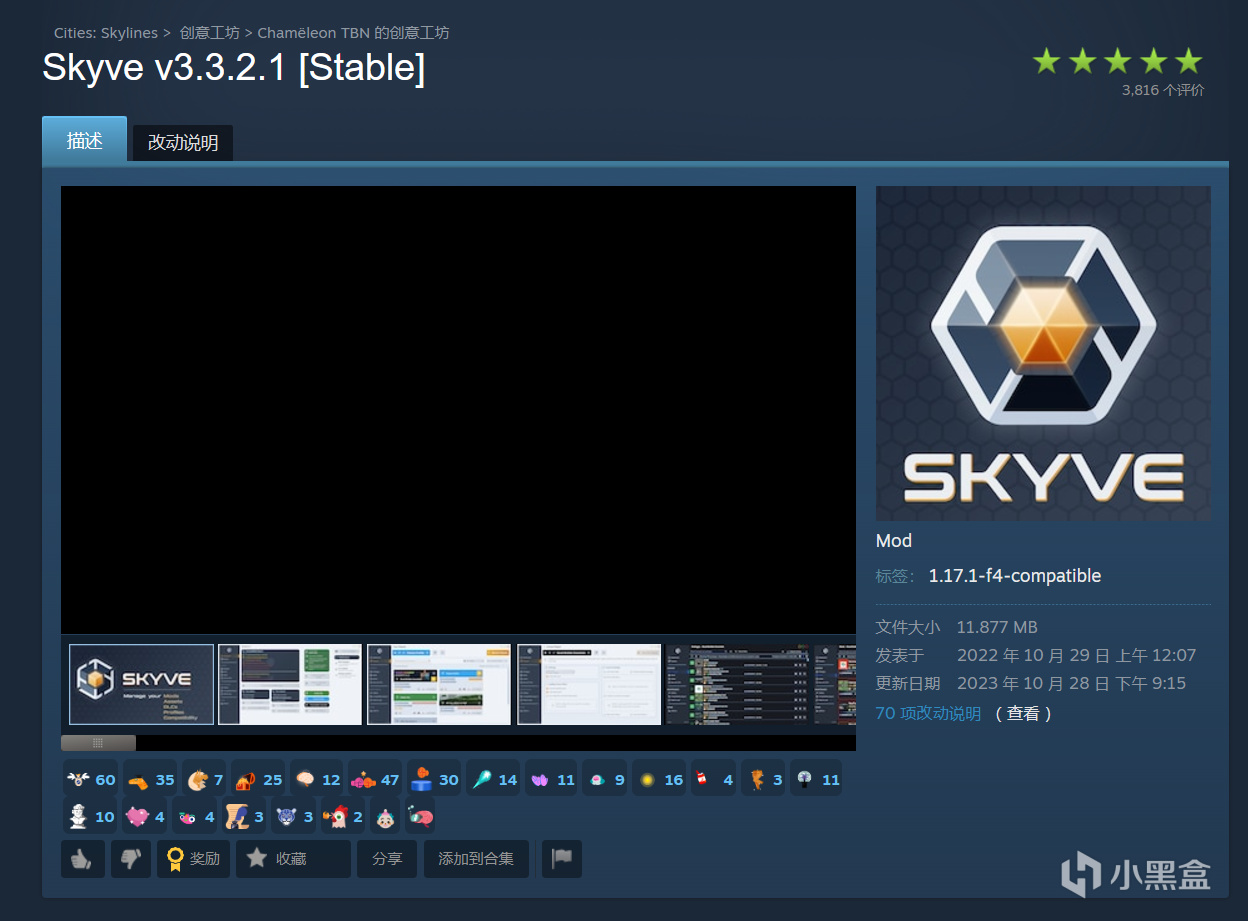This screenshot has width=1248, height=921.
Task: Click the 3,816 个评价 ratings text
Action: click(1163, 90)
